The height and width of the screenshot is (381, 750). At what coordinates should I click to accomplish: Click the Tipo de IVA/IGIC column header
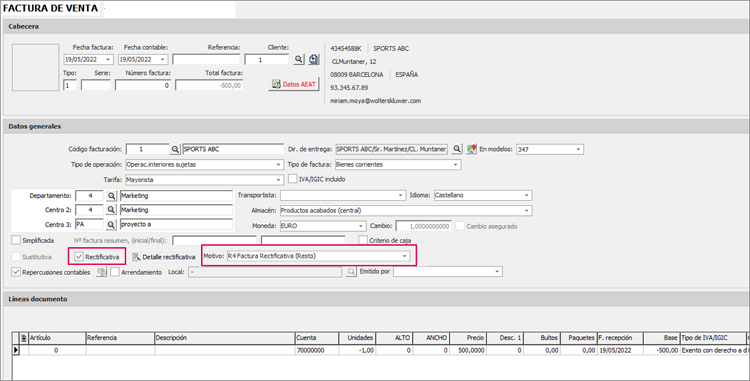(x=712, y=338)
